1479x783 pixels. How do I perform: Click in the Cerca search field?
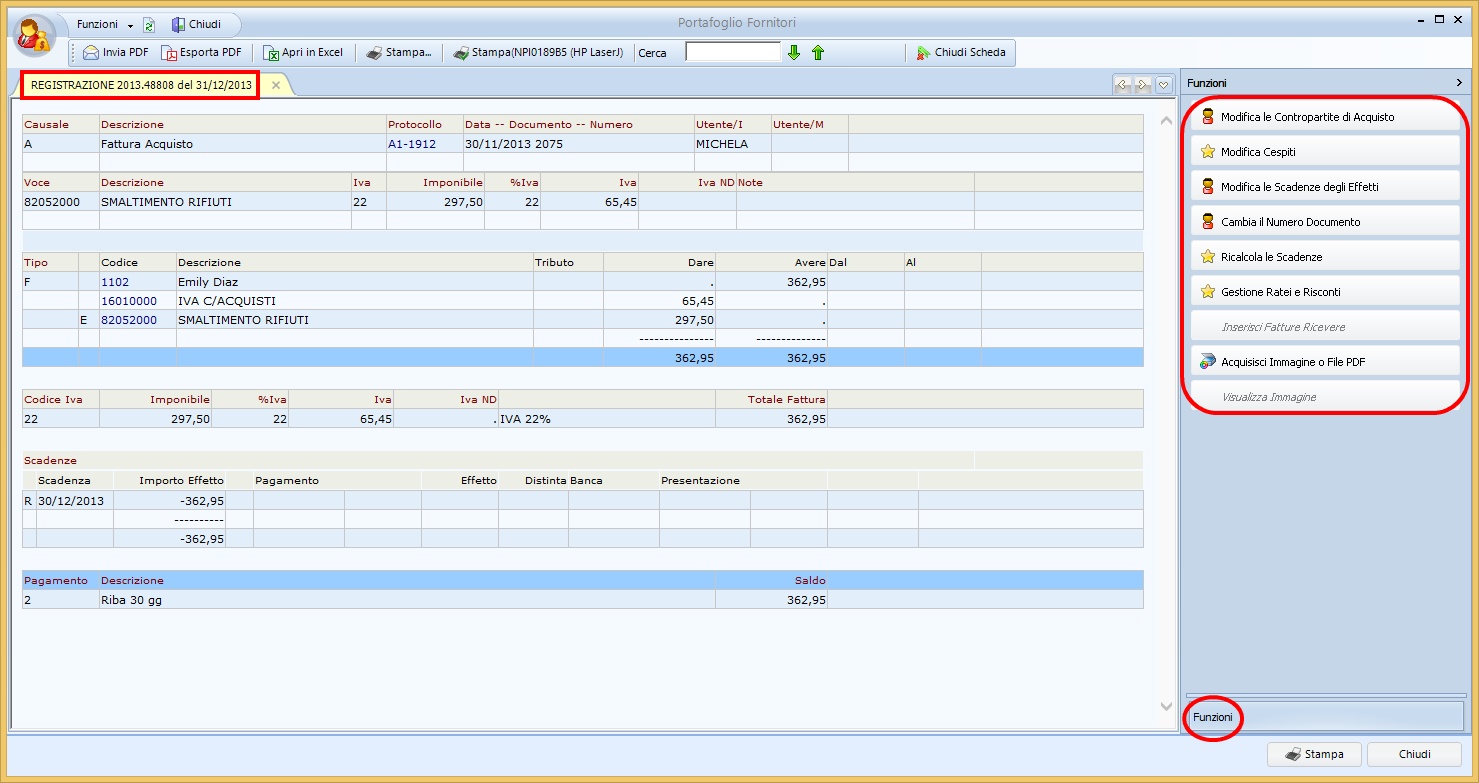click(732, 52)
